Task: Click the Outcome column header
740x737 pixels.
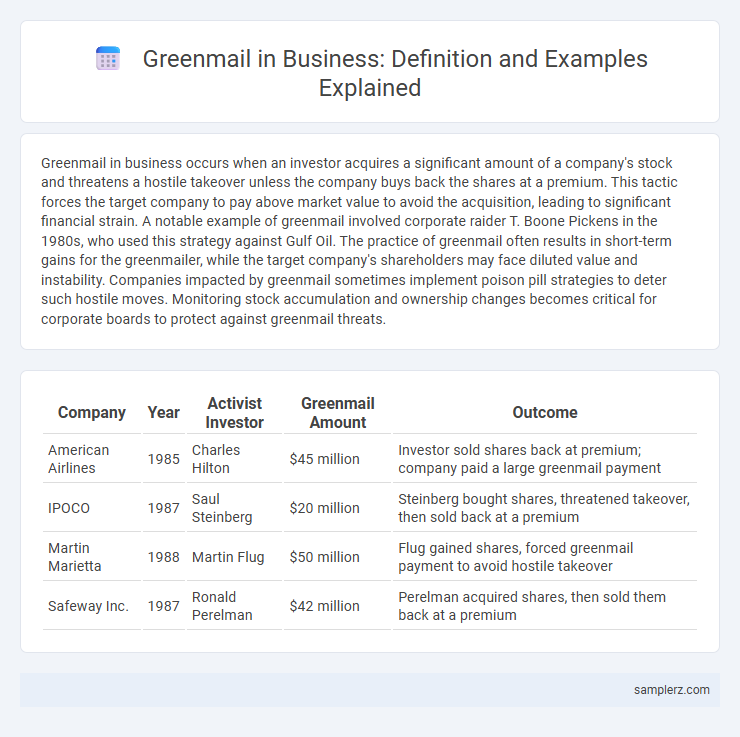Action: click(x=545, y=412)
